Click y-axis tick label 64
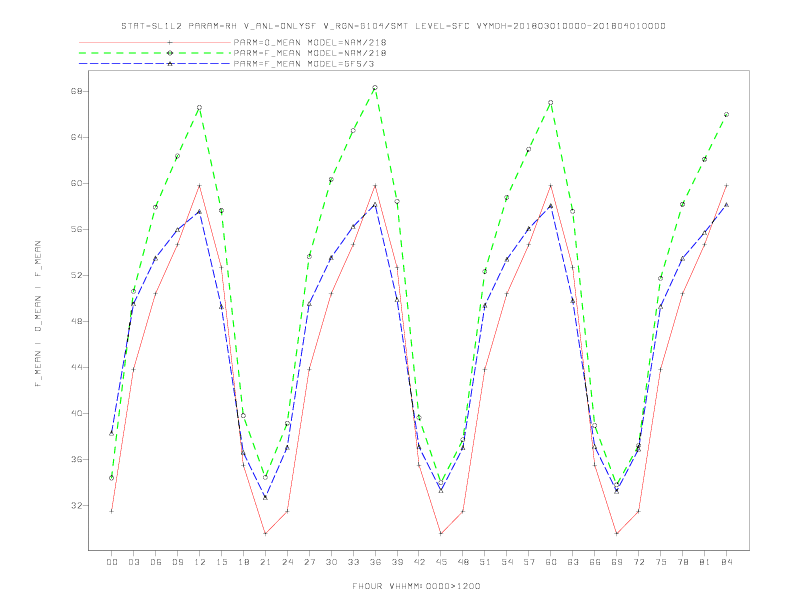The image size is (792, 612). (76, 137)
